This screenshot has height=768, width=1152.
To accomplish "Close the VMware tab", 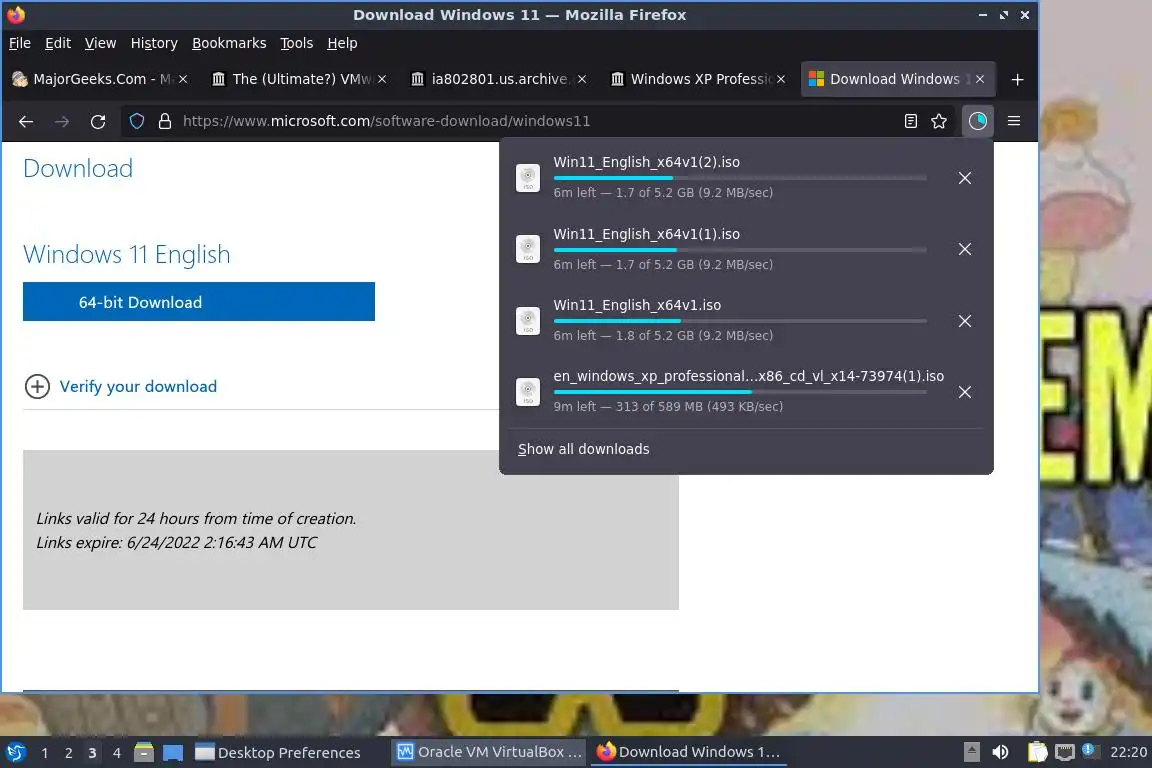I will pyautogui.click(x=382, y=79).
